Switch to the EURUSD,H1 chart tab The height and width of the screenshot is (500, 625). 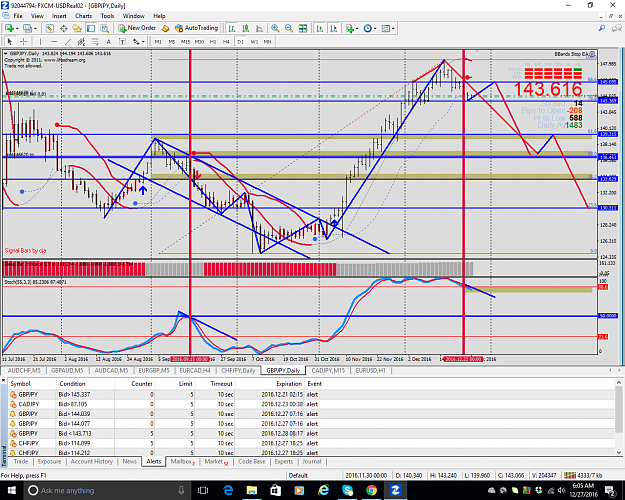coord(370,370)
